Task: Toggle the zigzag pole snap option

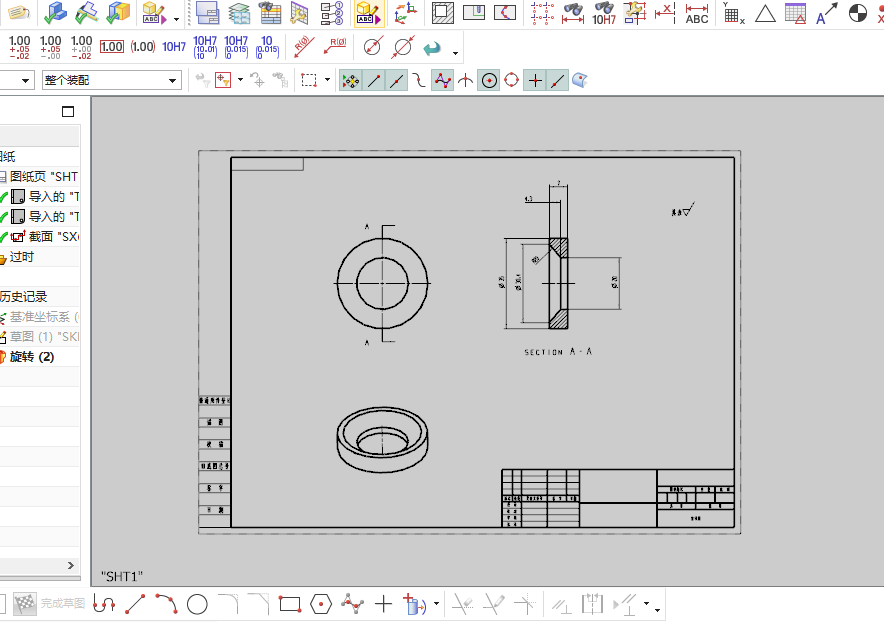Action: [443, 81]
